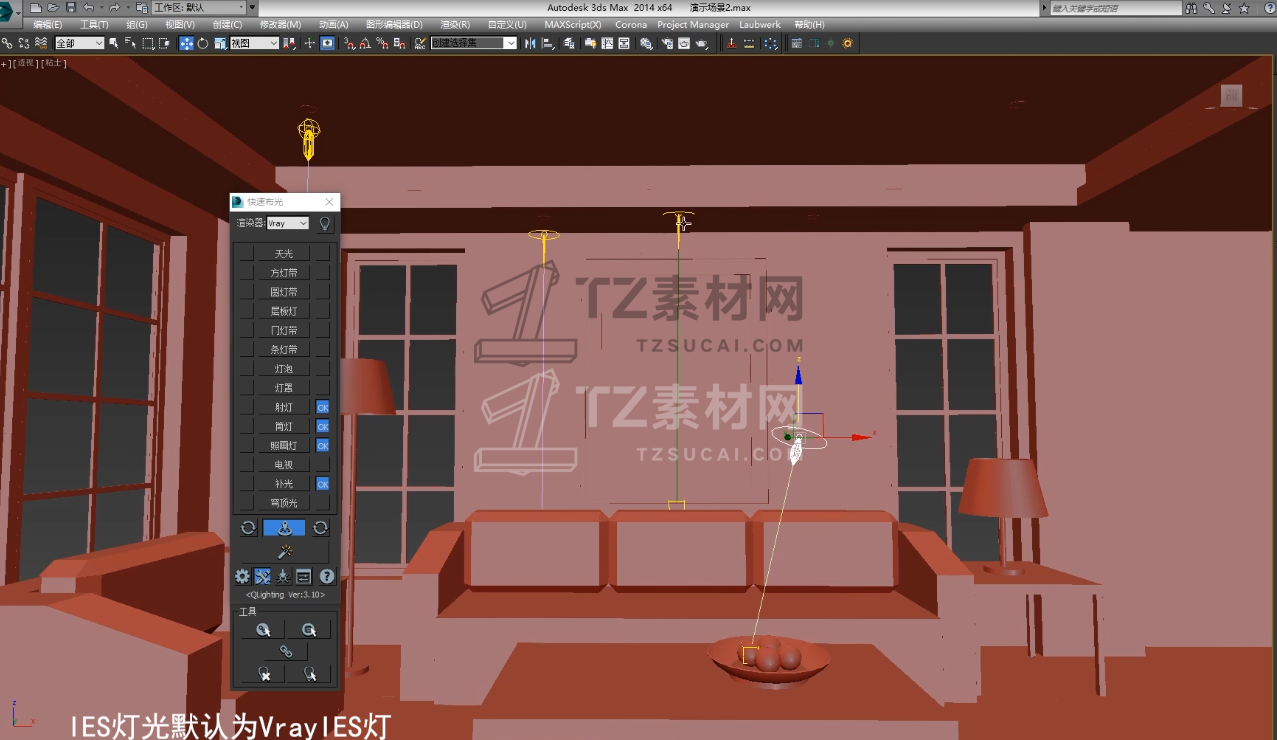The width and height of the screenshot is (1277, 740).
Task: Click the Redo arrow icon
Action: coord(114,8)
